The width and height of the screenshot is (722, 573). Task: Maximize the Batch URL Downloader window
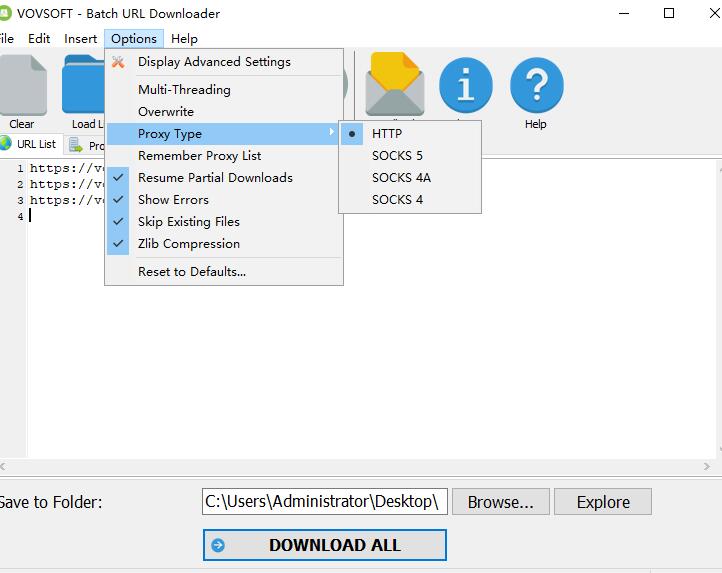[669, 13]
